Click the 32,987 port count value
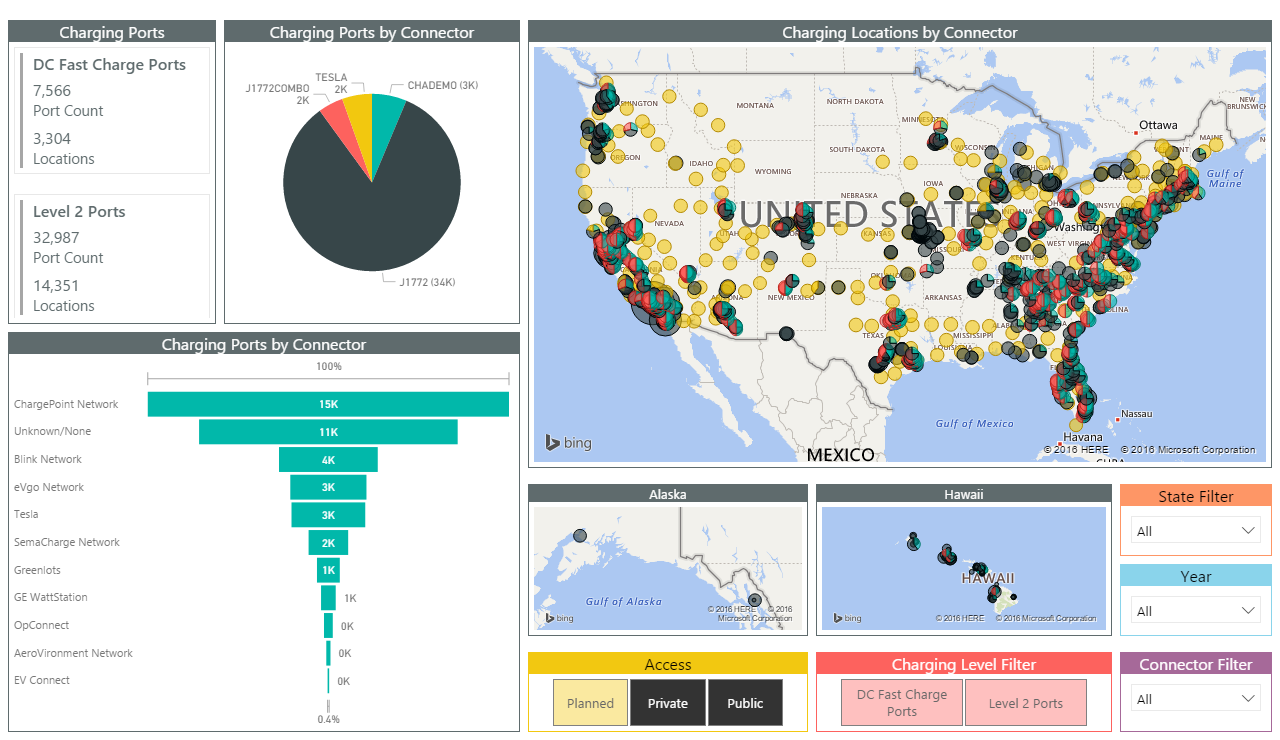The image size is (1280, 740). click(x=56, y=238)
